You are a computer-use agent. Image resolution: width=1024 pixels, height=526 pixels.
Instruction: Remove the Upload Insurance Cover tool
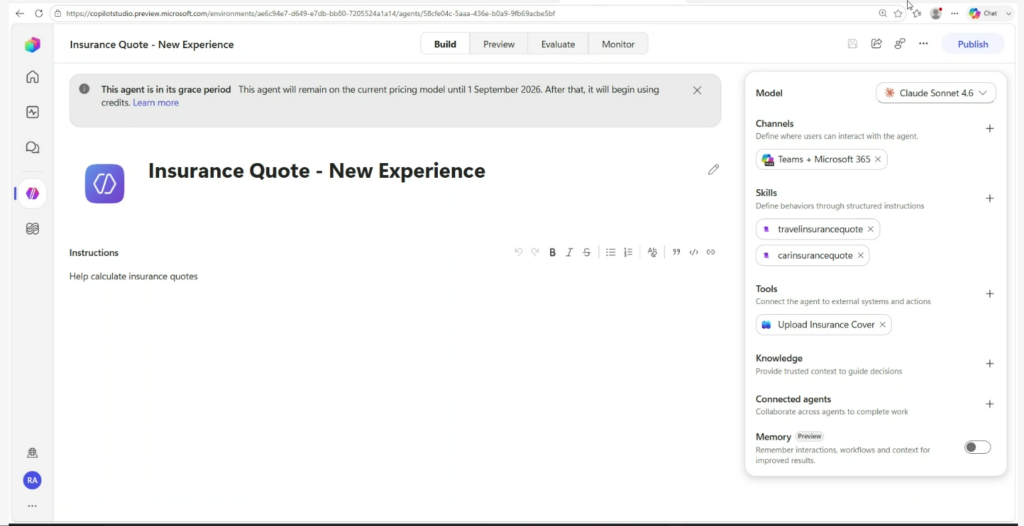tap(882, 325)
